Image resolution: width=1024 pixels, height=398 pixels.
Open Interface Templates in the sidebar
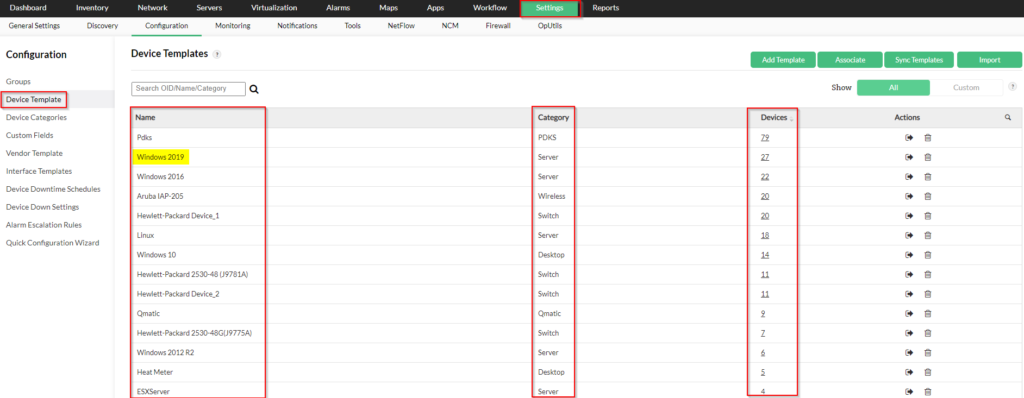point(39,171)
